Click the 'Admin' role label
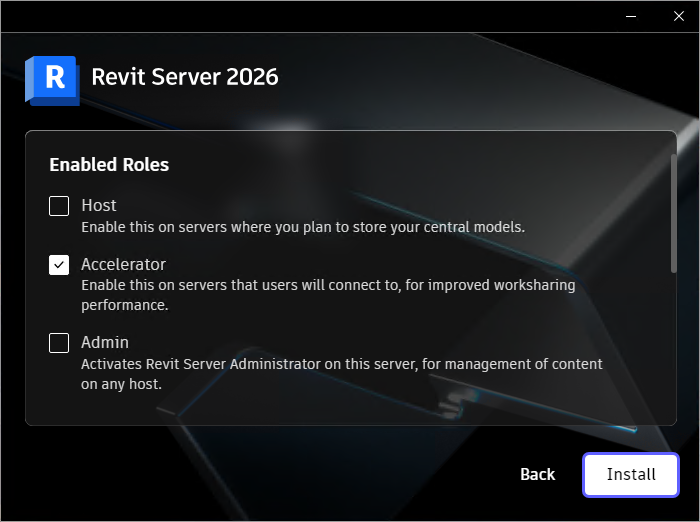 105,342
